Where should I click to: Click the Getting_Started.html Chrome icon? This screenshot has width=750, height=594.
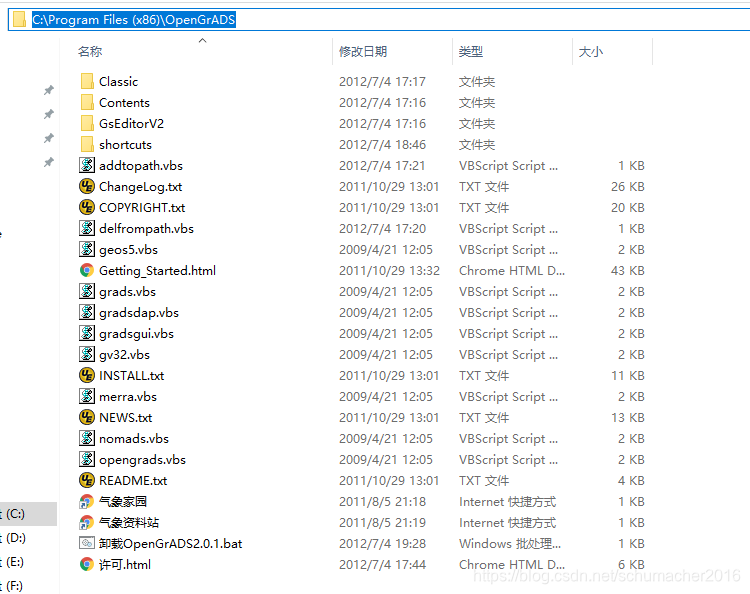[x=87, y=271]
